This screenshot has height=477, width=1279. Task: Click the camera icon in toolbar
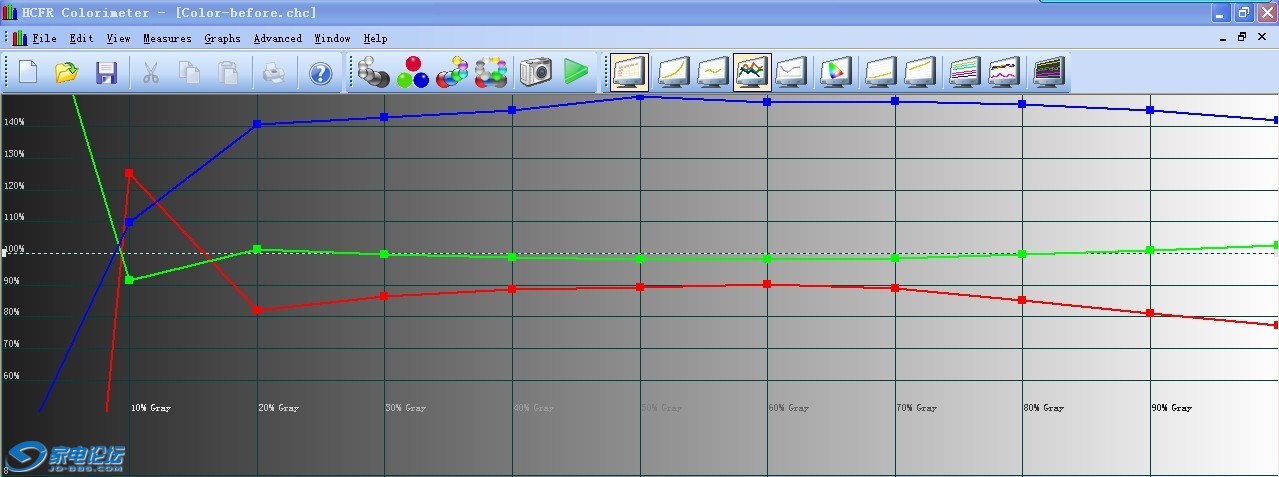536,72
